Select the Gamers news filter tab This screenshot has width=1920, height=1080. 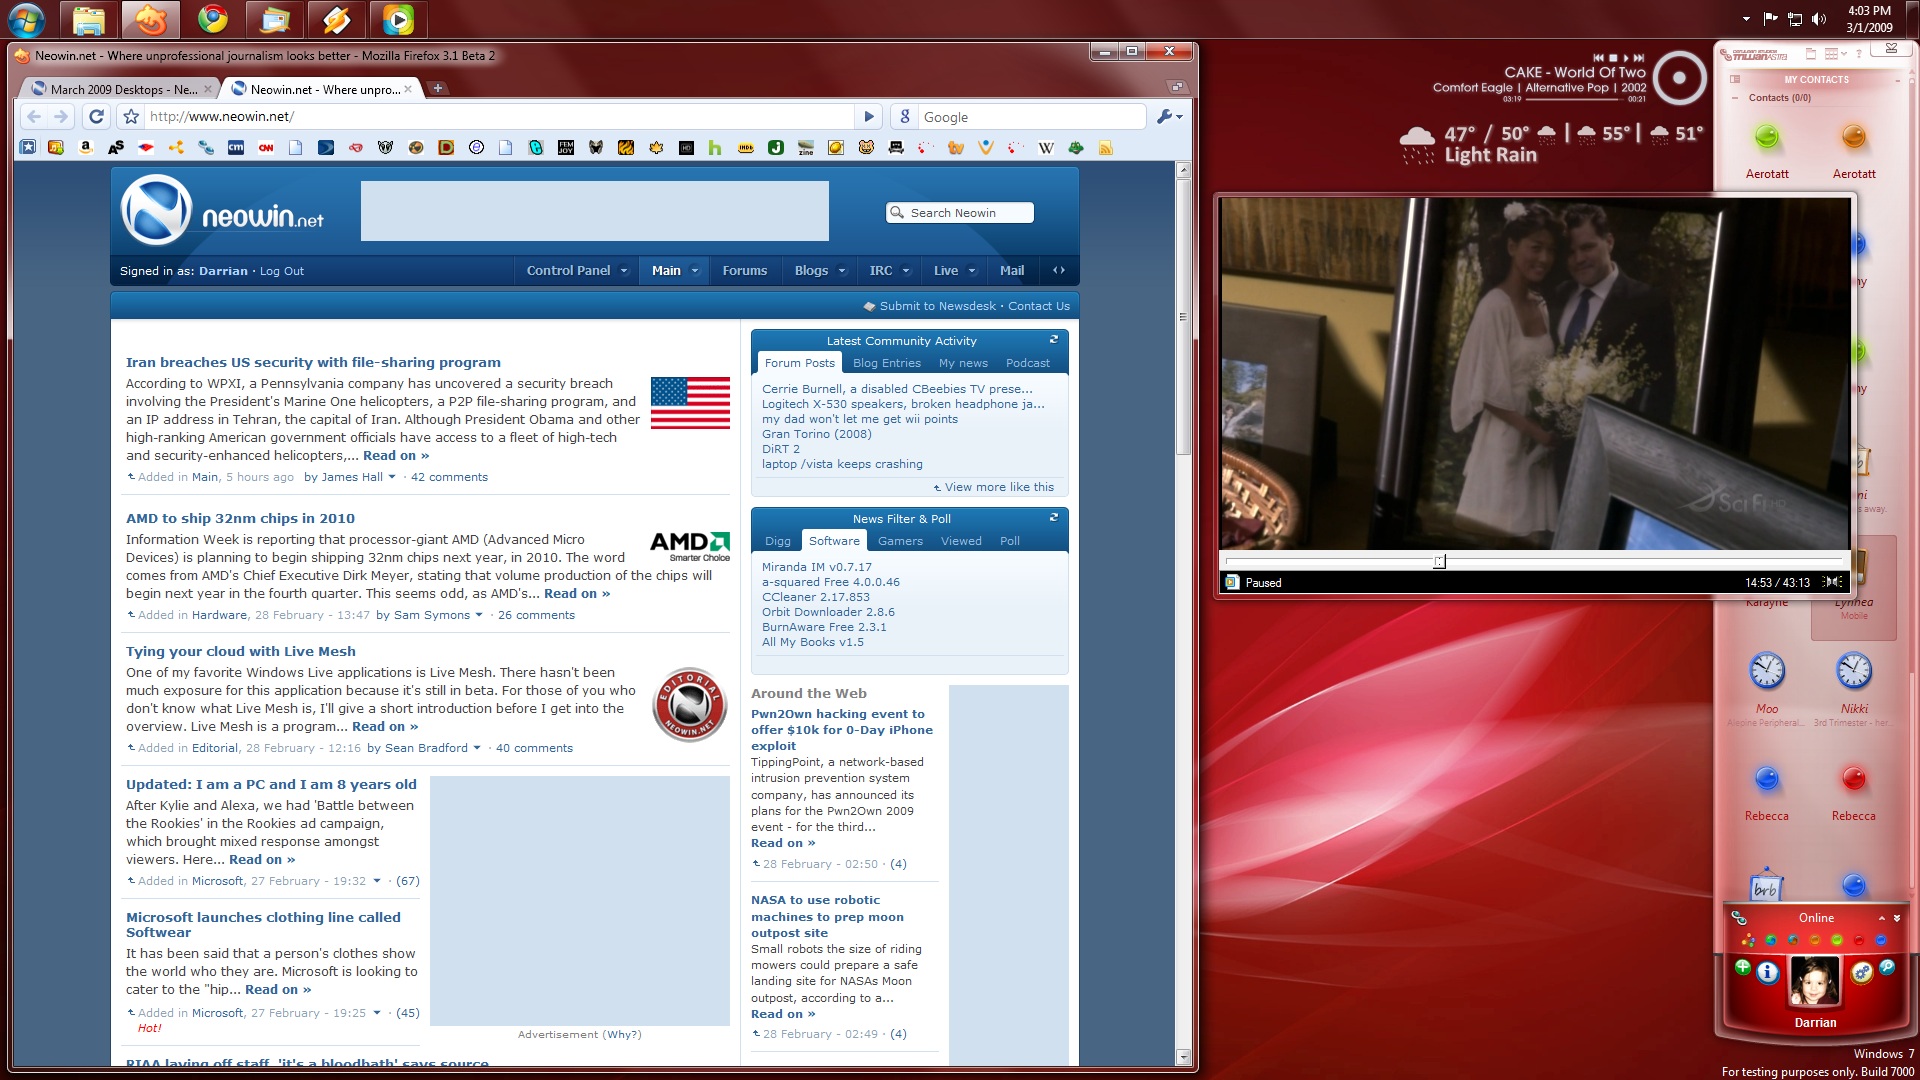[x=900, y=541]
